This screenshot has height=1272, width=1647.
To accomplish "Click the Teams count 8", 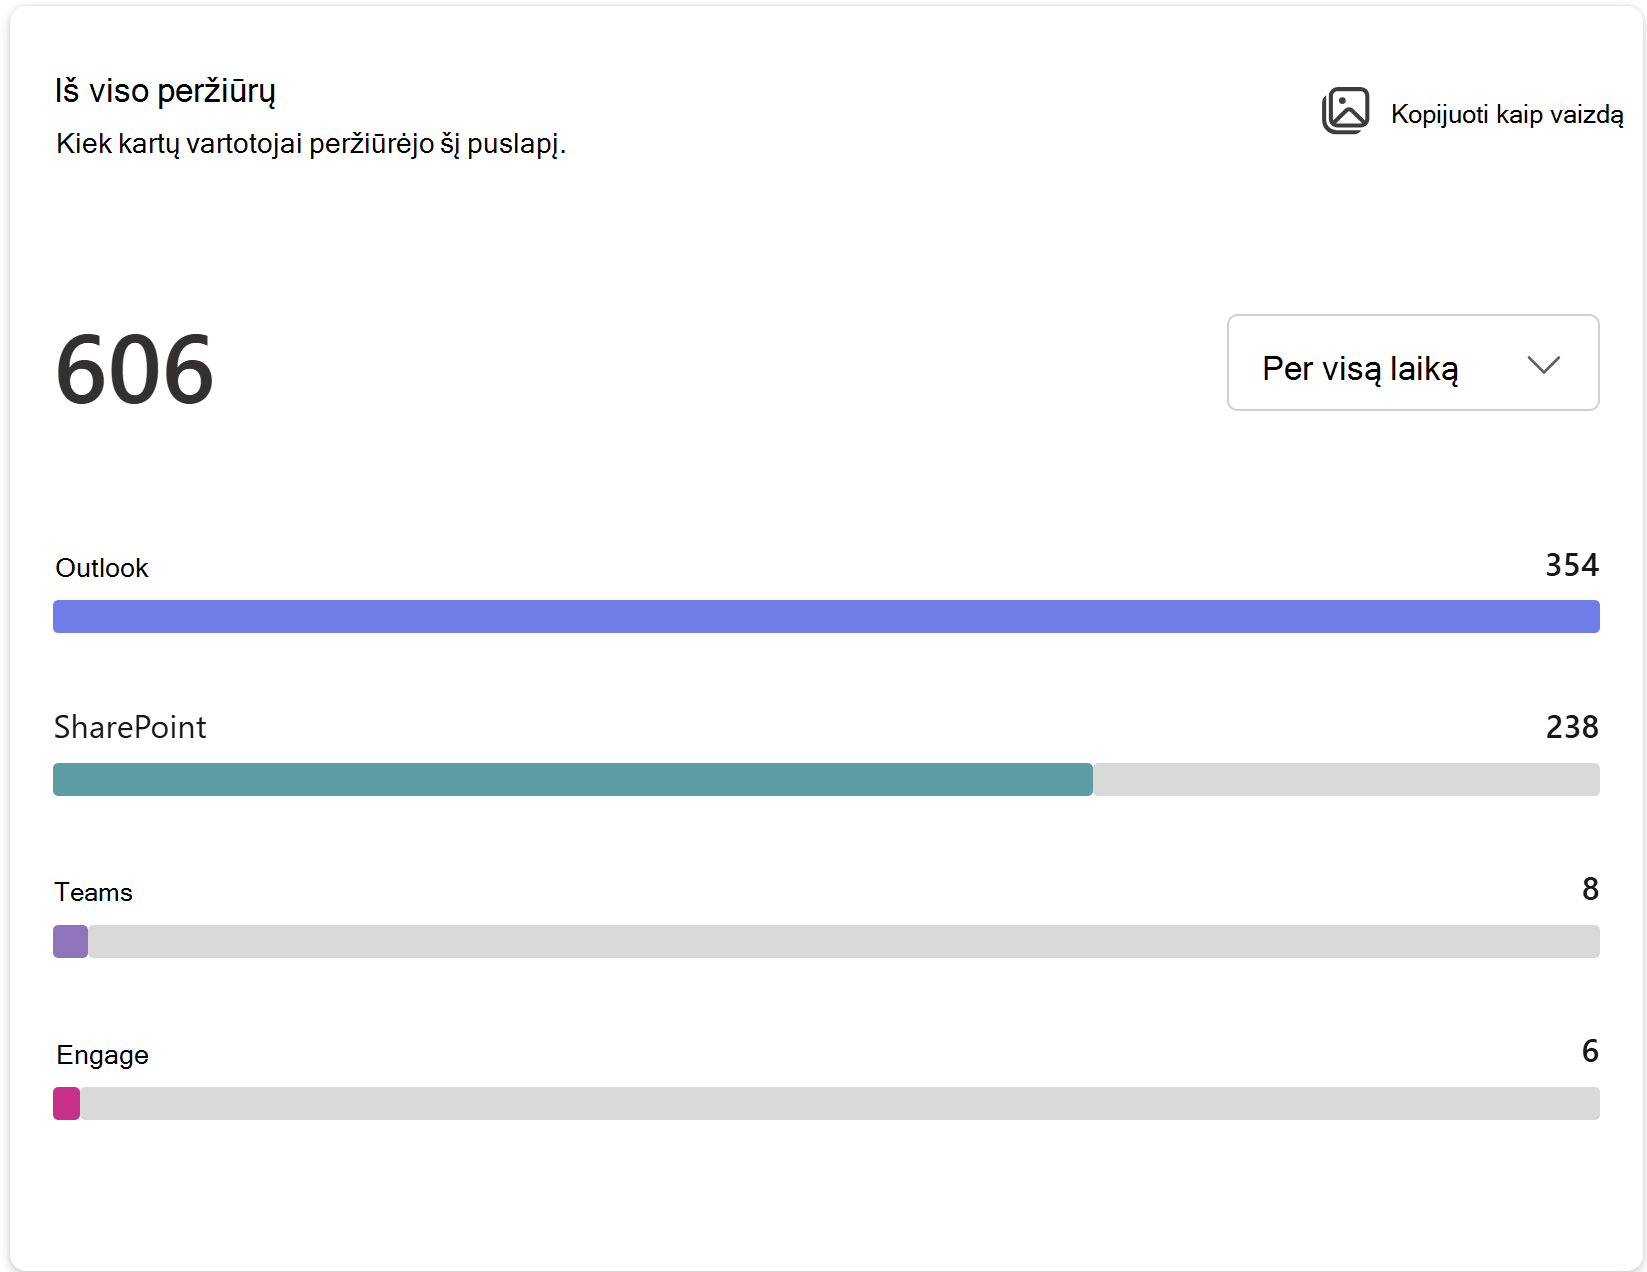I will (x=1590, y=889).
